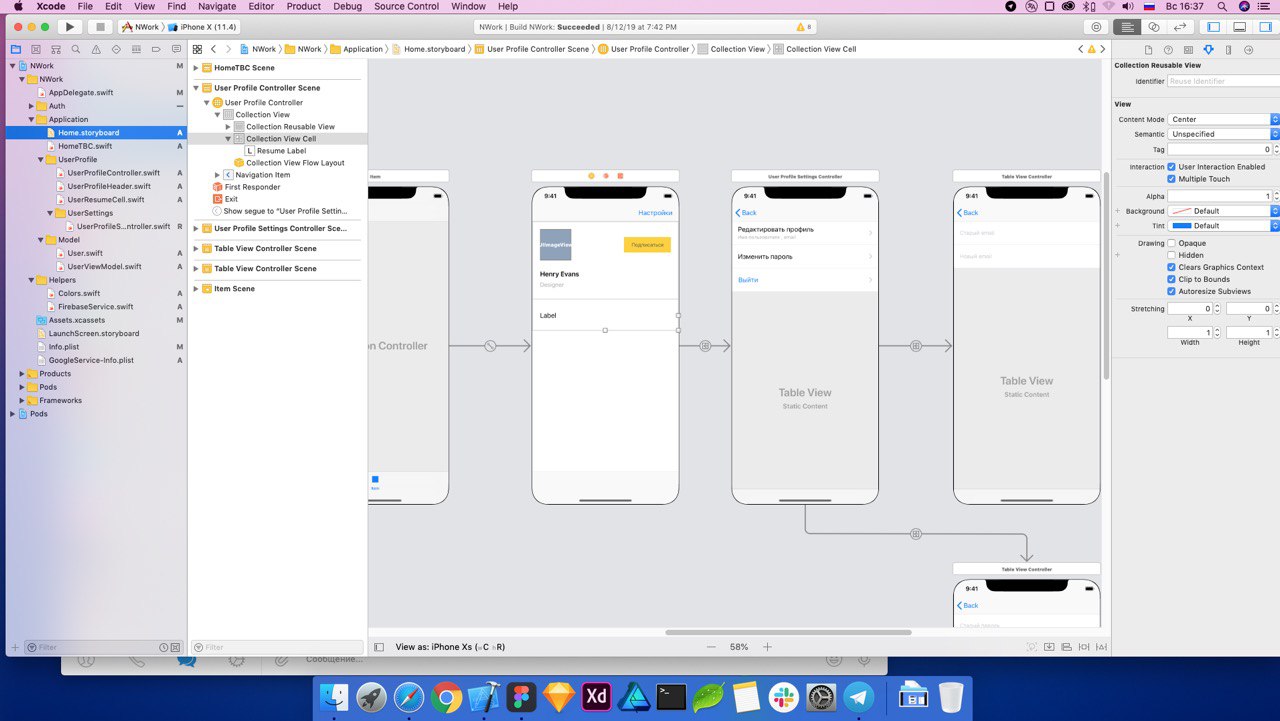This screenshot has width=1280, height=721.
Task: Open the File inspector
Action: click(x=1148, y=49)
